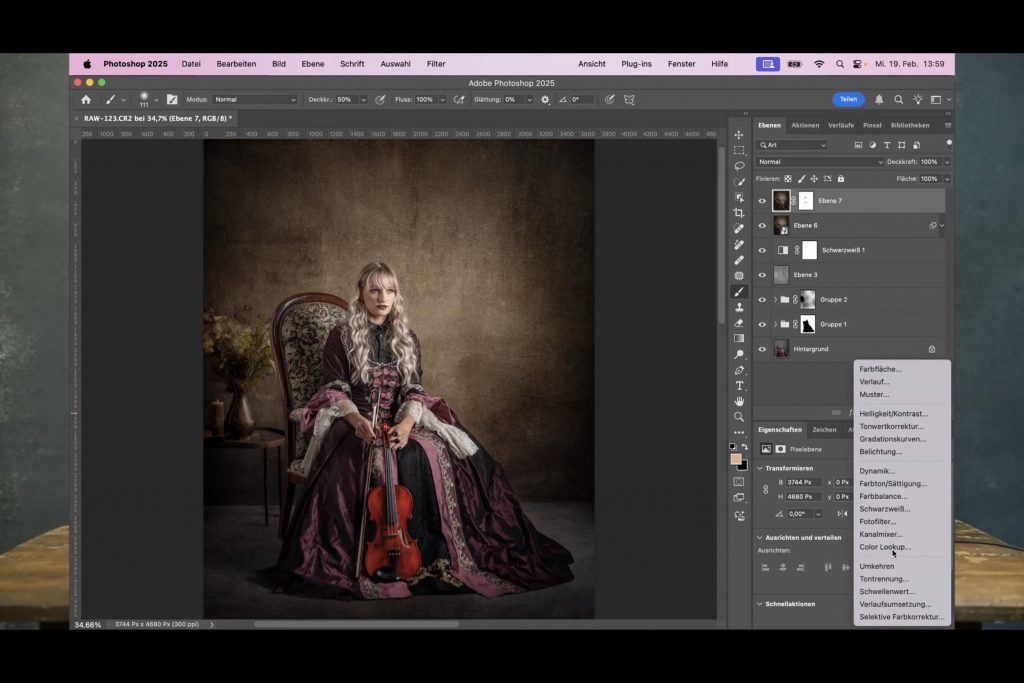Screen dimensions: 1024x683
Task: Switch to the Aktionen tab
Action: [805, 126]
